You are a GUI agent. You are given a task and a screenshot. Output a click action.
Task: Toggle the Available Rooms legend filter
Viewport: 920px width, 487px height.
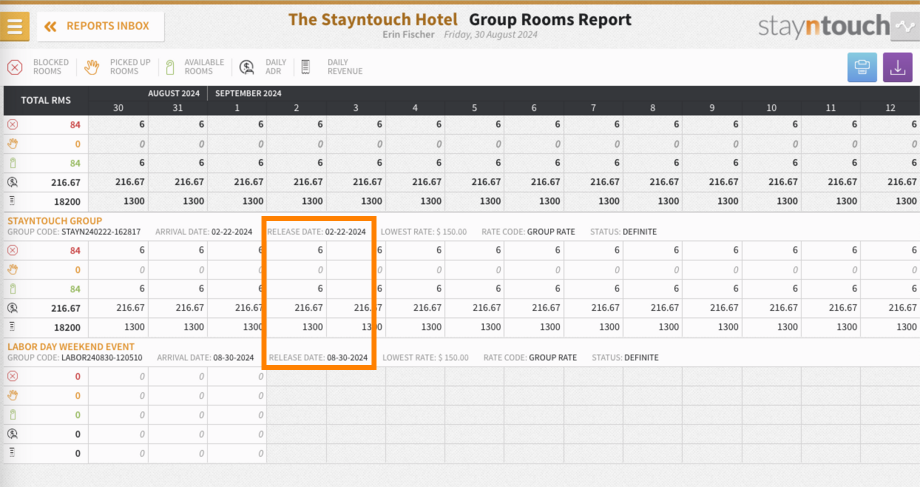point(195,67)
